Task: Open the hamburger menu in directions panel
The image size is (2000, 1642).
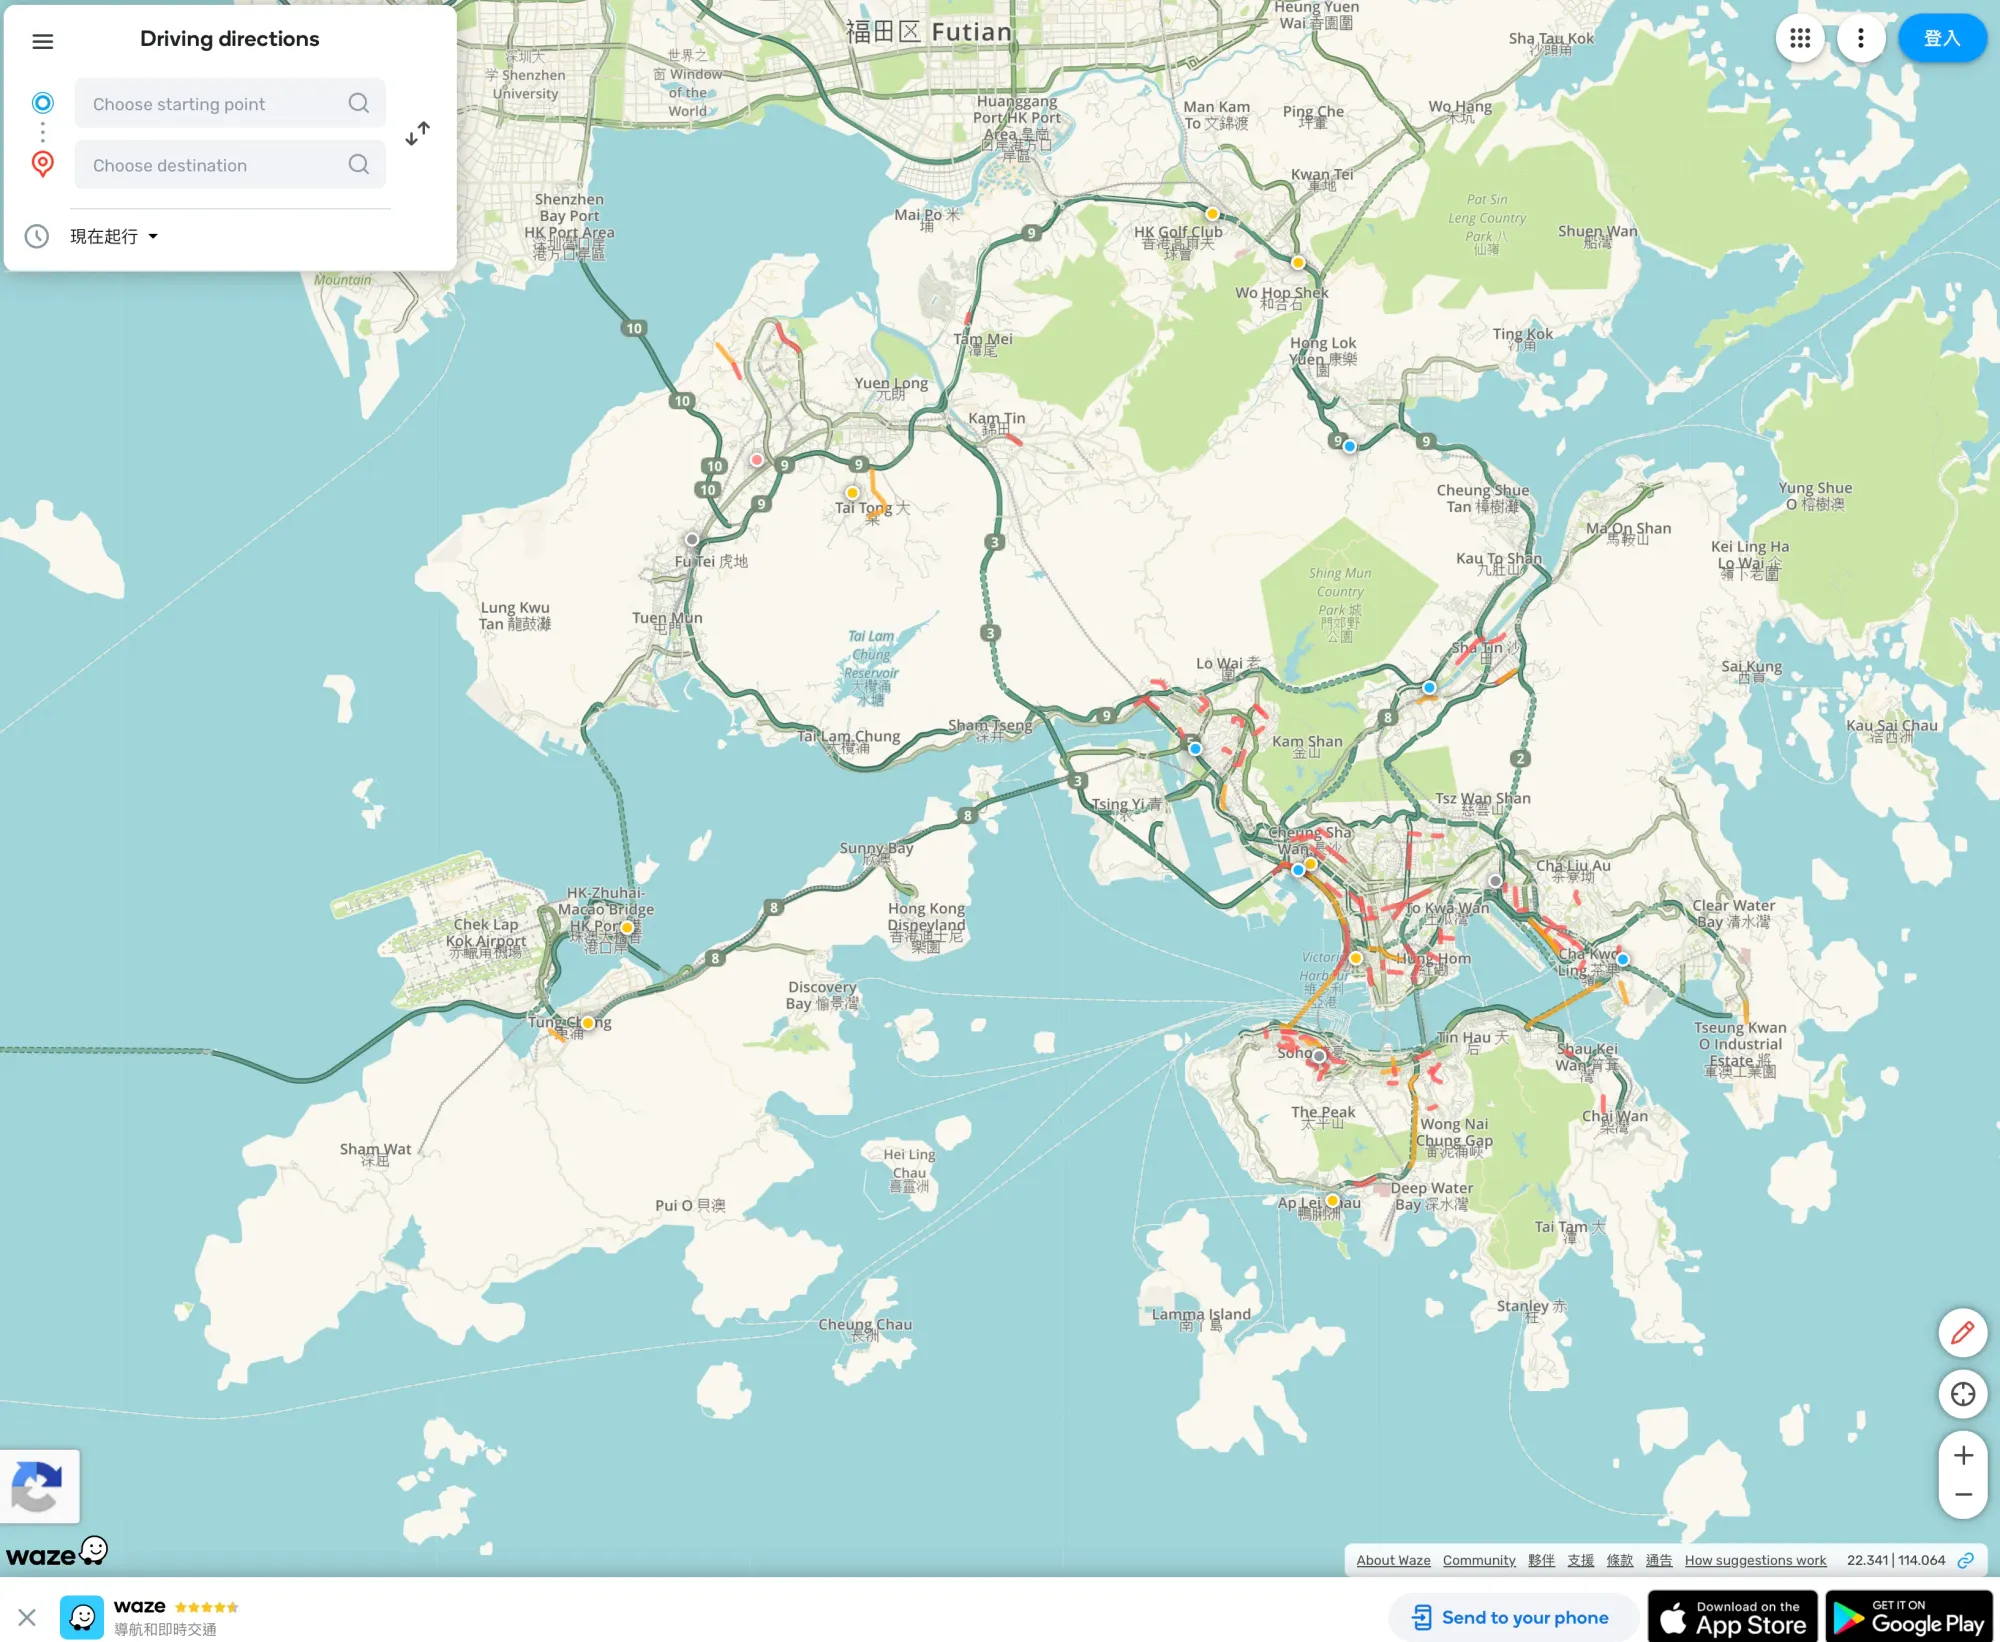Action: (x=42, y=41)
